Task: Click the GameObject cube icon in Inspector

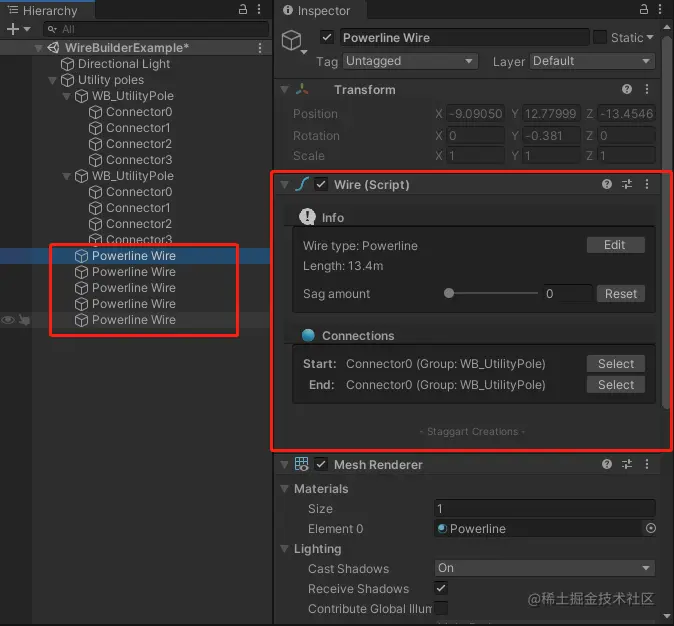Action: pyautogui.click(x=291, y=40)
